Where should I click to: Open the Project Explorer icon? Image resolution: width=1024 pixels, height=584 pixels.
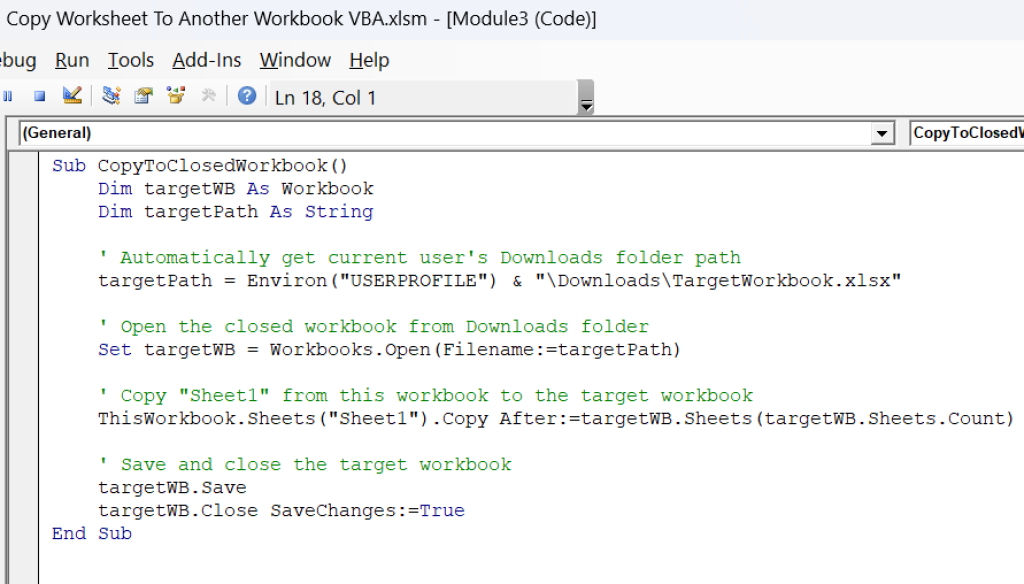[112, 95]
